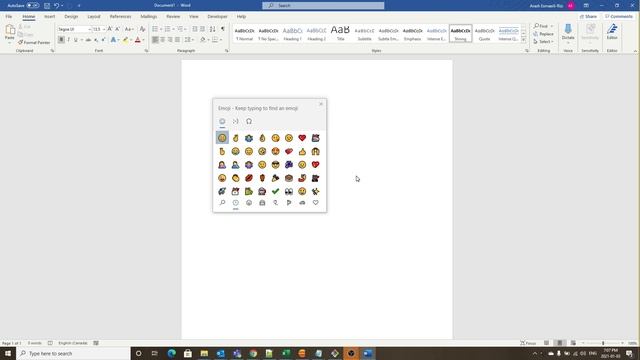Open the Home ribbon tab
This screenshot has height=360, width=640.
click(29, 17)
